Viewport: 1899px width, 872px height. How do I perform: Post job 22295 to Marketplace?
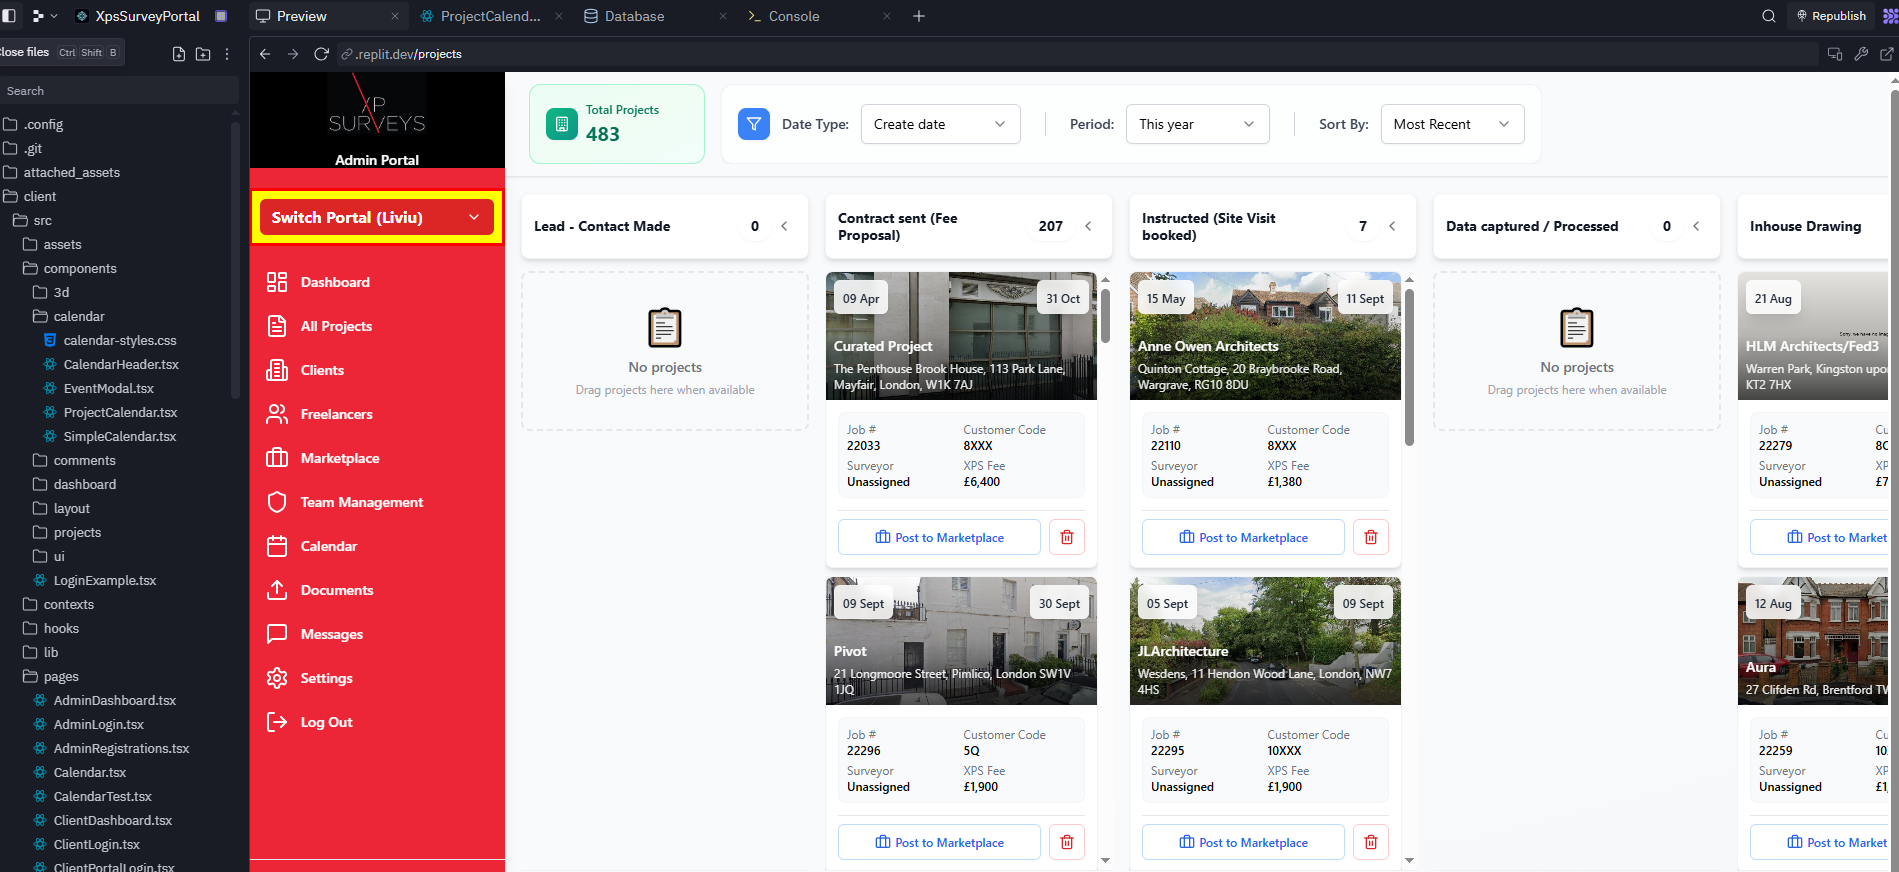(x=1243, y=842)
